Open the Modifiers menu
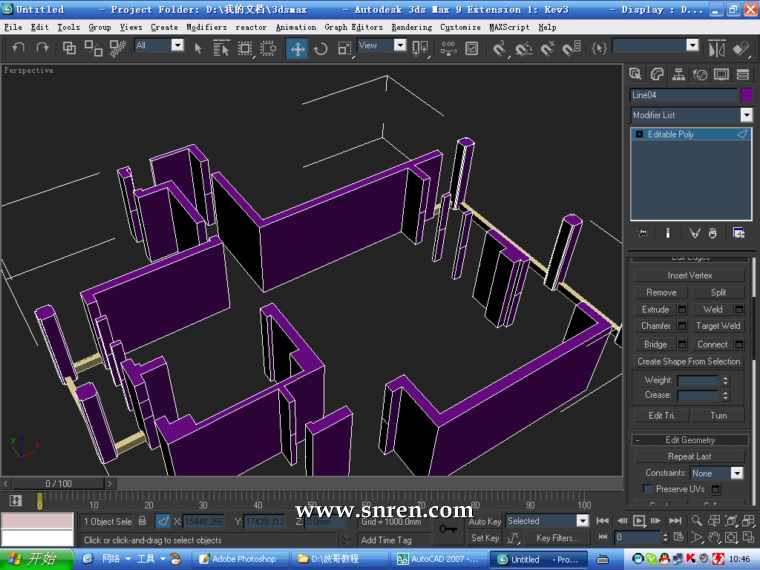This screenshot has height=570, width=760. coord(206,27)
